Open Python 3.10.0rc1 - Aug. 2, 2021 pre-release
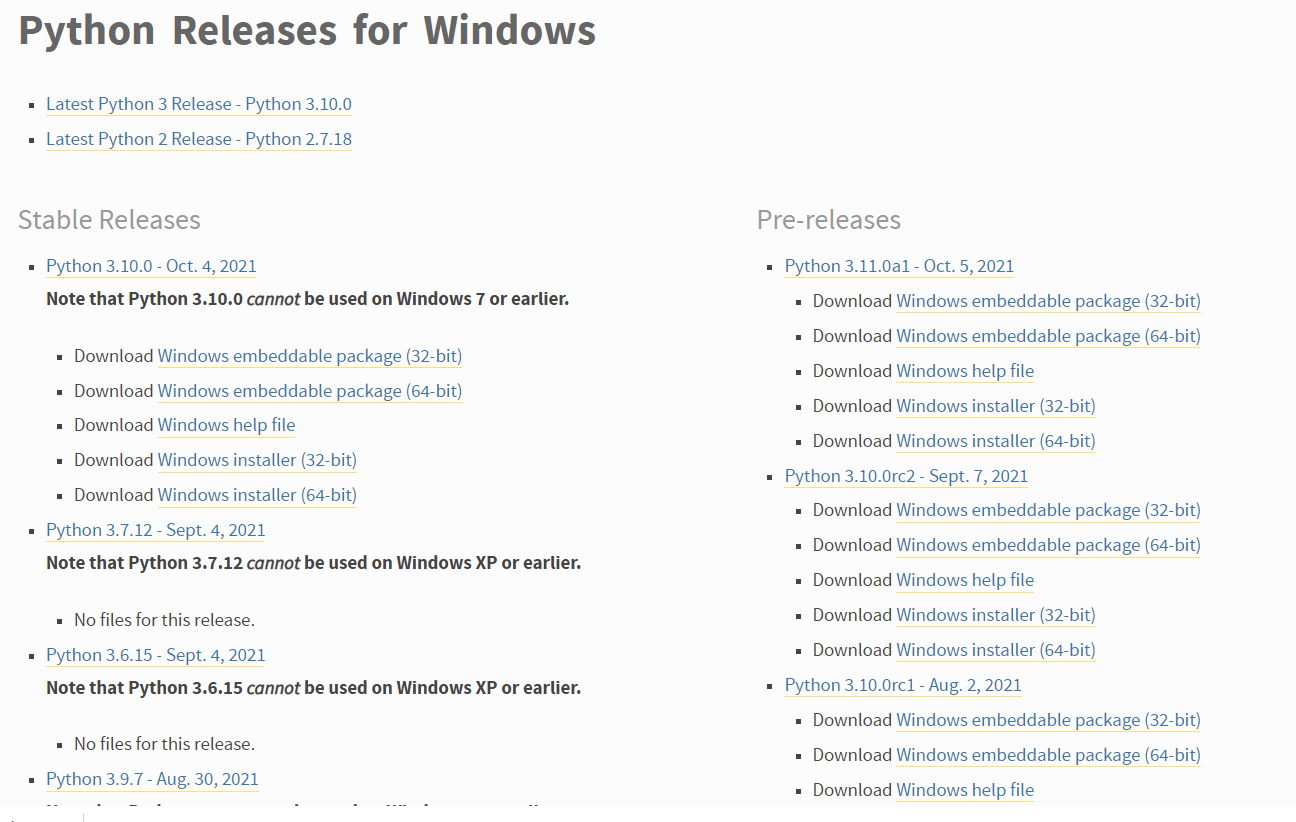The height and width of the screenshot is (822, 1296). [x=903, y=685]
